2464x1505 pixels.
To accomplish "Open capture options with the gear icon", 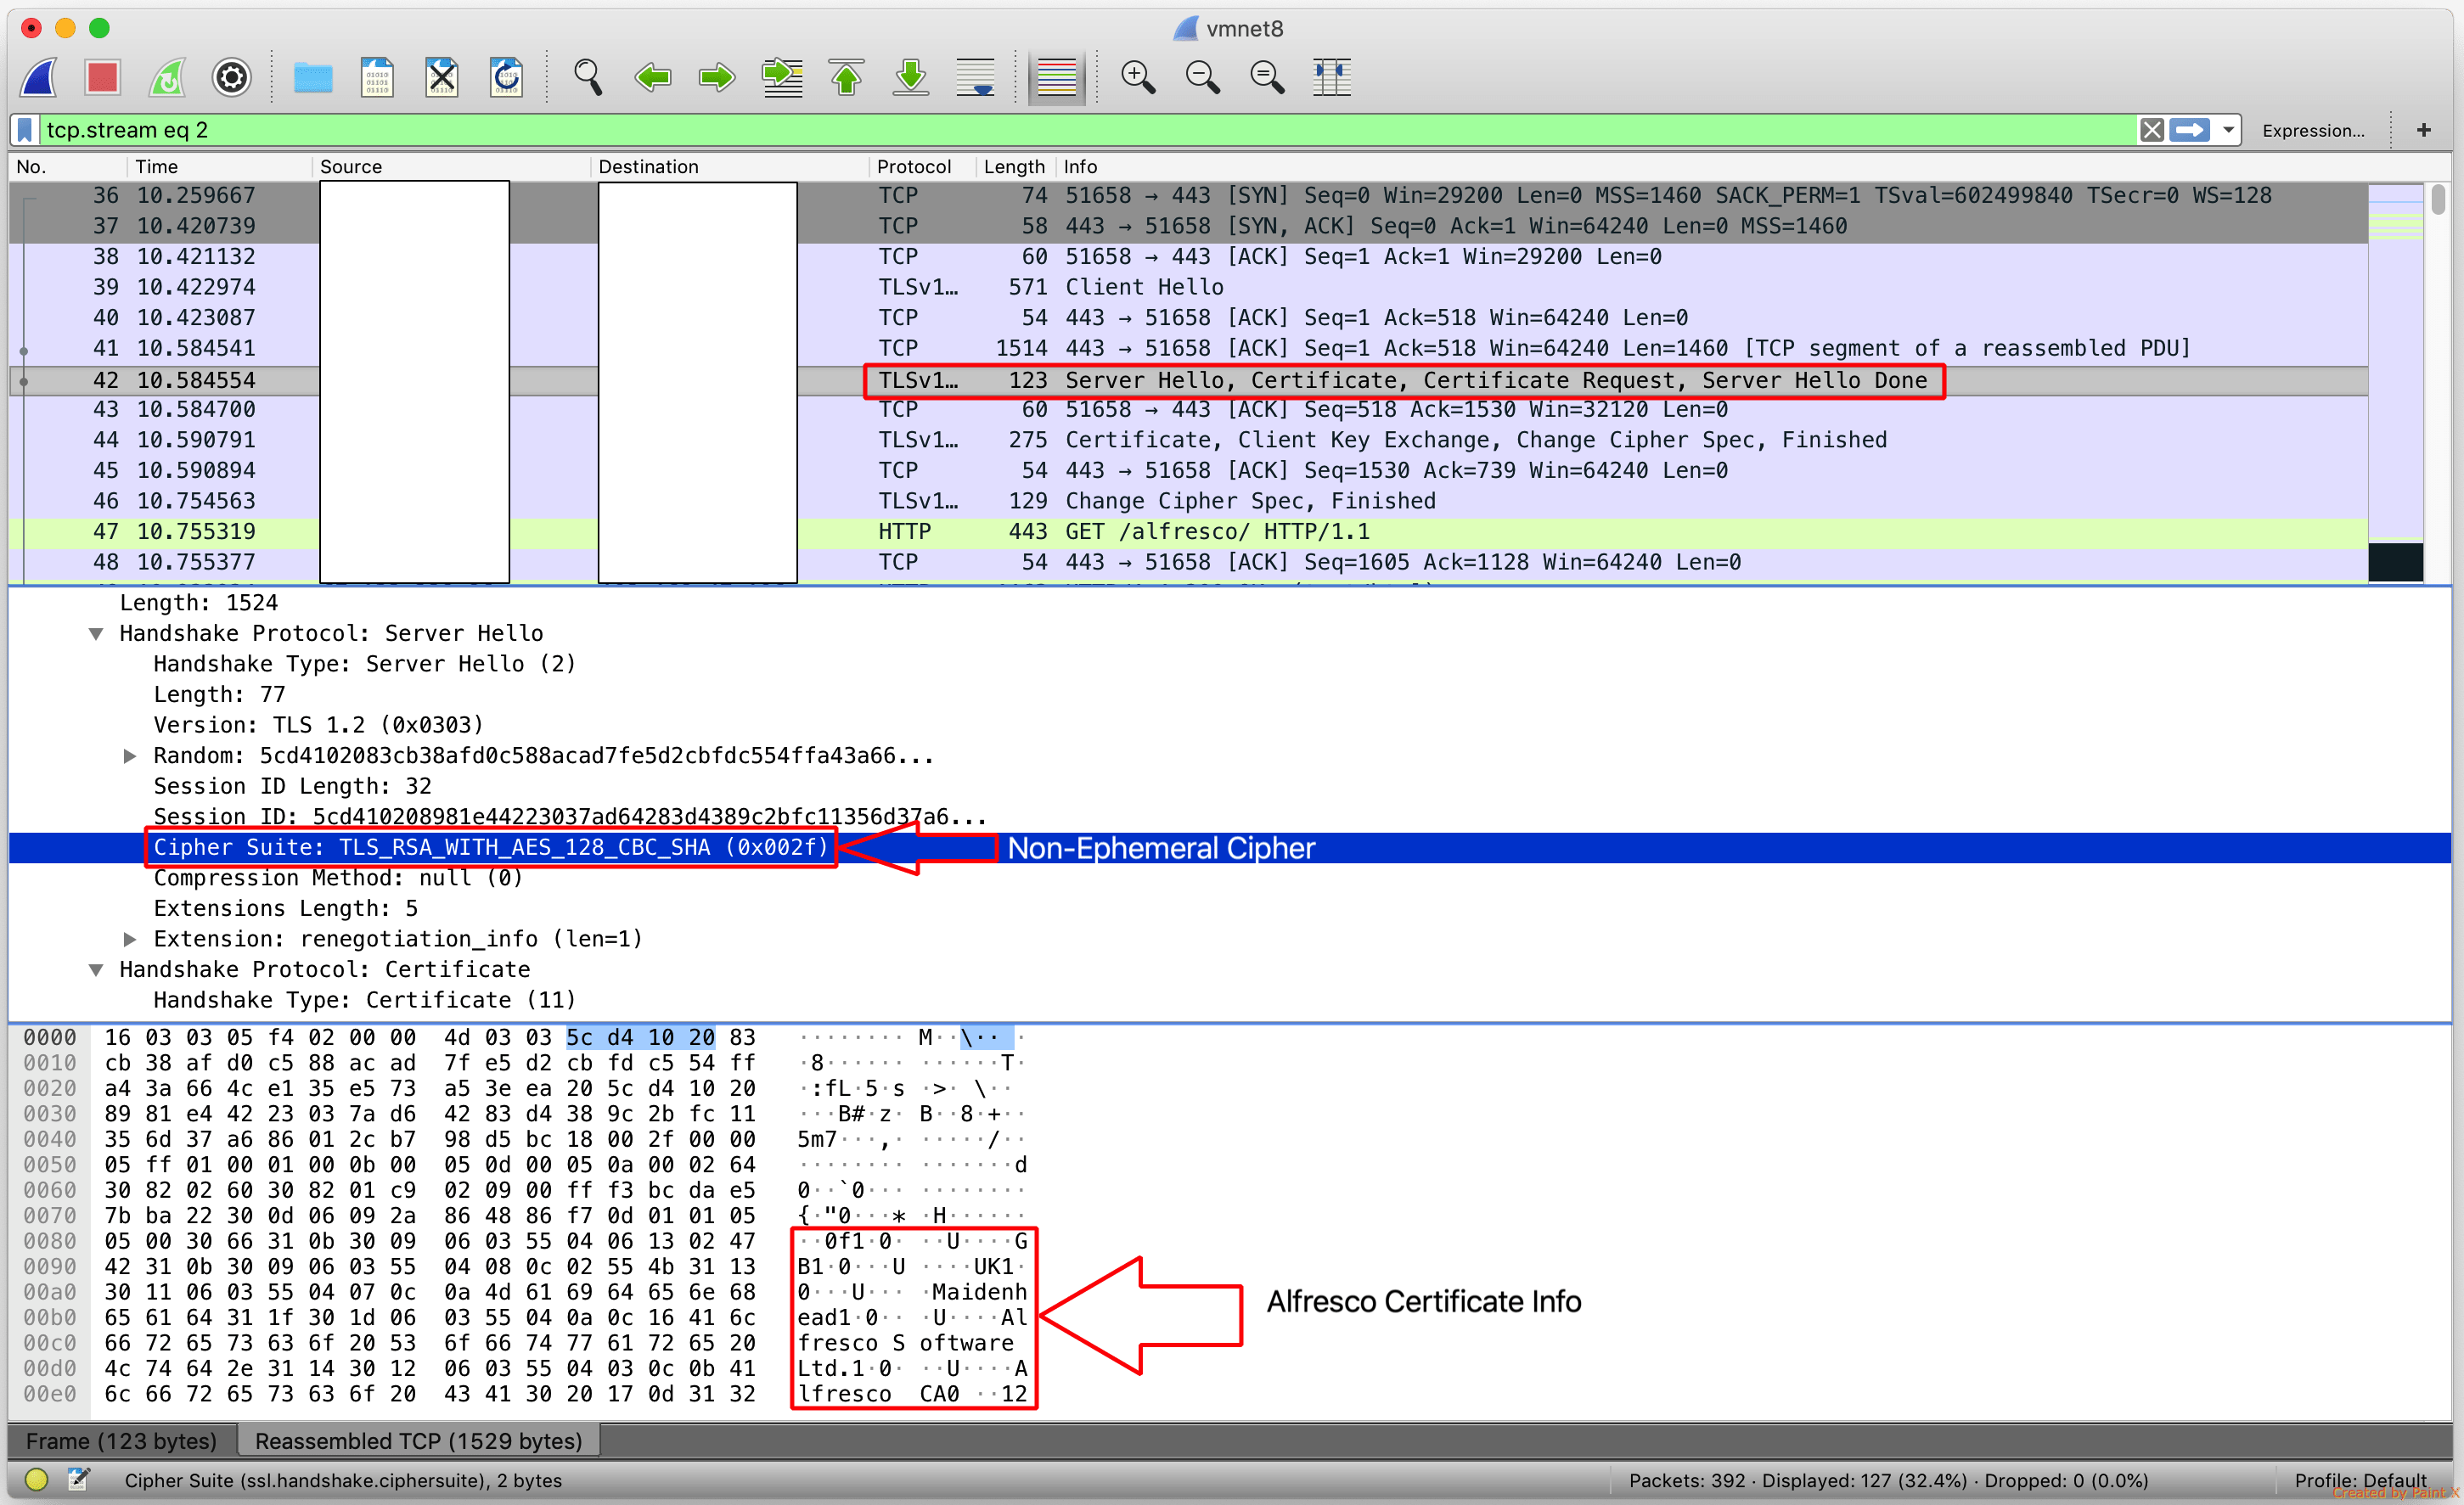I will (231, 77).
